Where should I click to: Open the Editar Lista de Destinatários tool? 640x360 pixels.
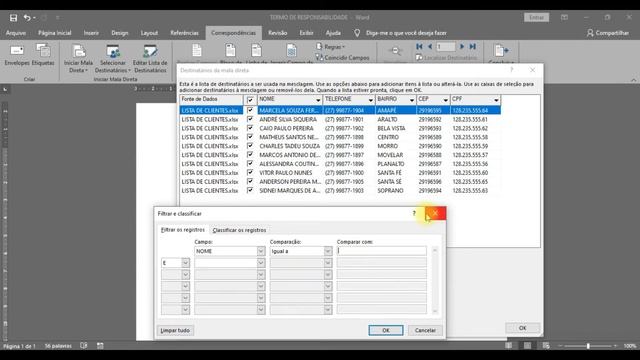pyautogui.click(x=150, y=59)
